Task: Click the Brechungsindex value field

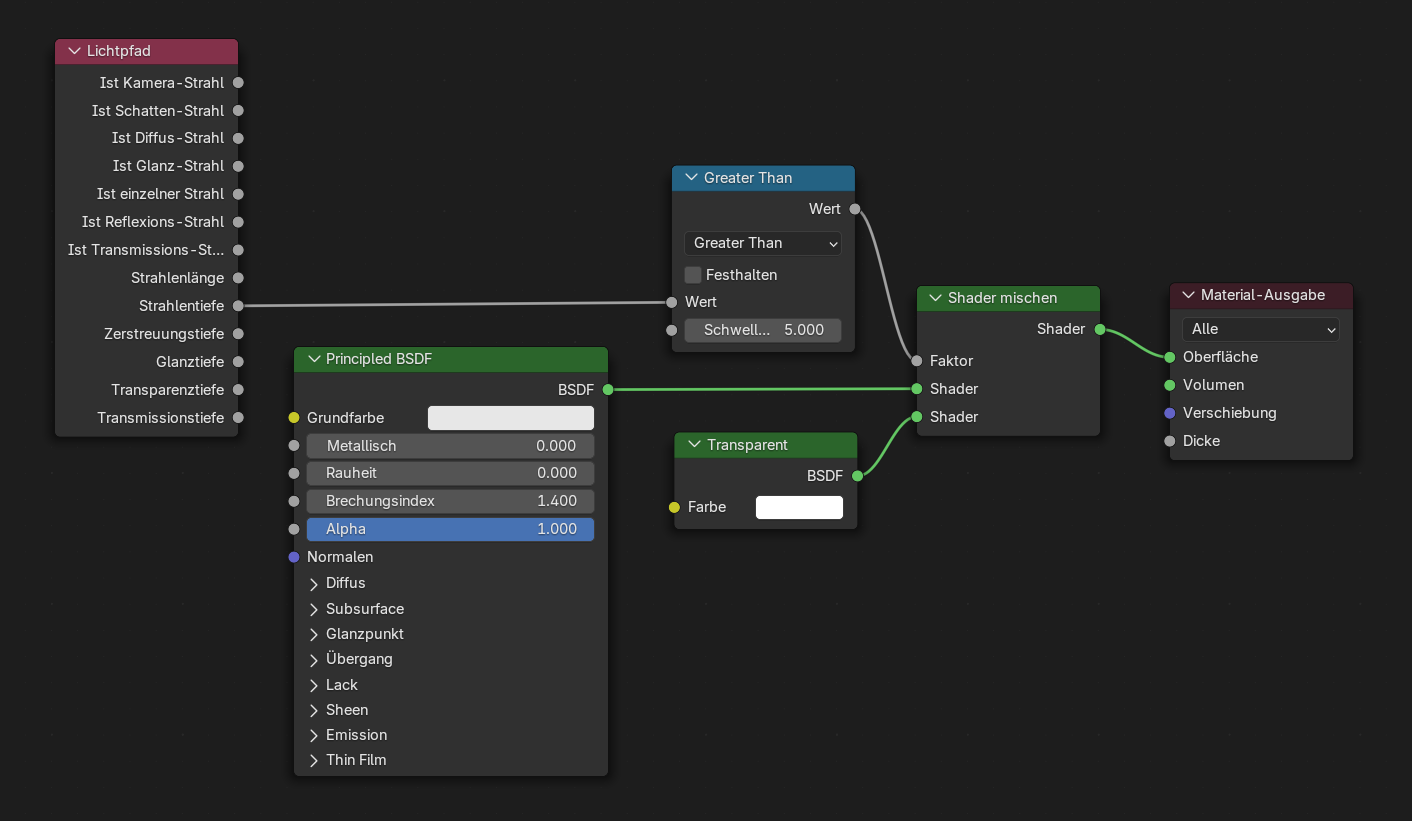Action: point(450,501)
